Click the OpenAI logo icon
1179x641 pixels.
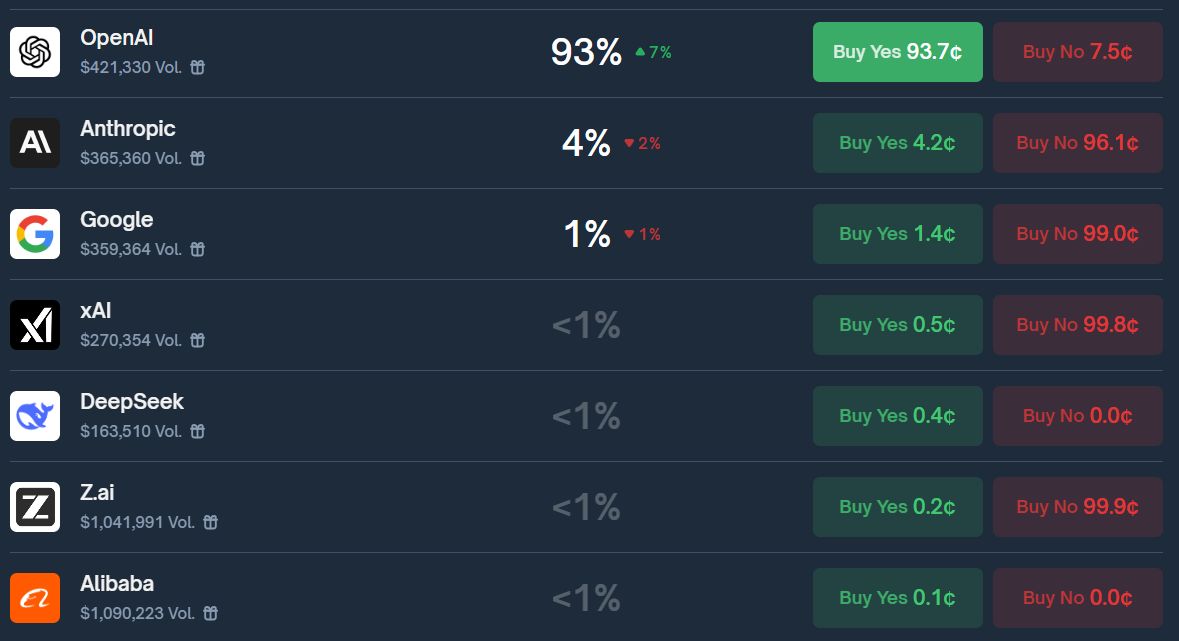35,52
